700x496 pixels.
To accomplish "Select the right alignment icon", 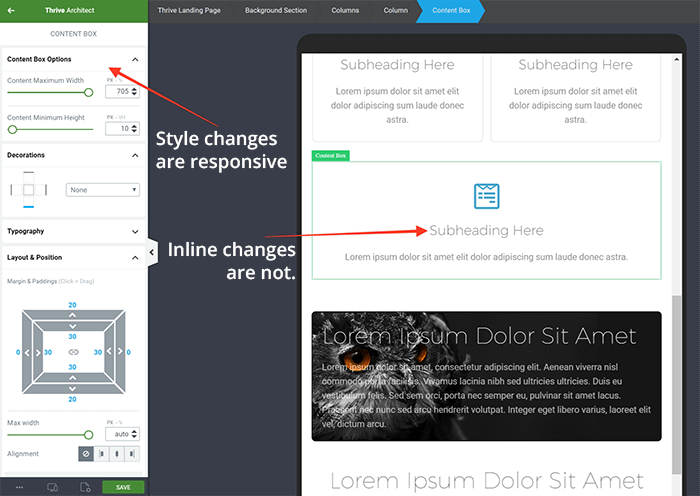I will coord(132,454).
